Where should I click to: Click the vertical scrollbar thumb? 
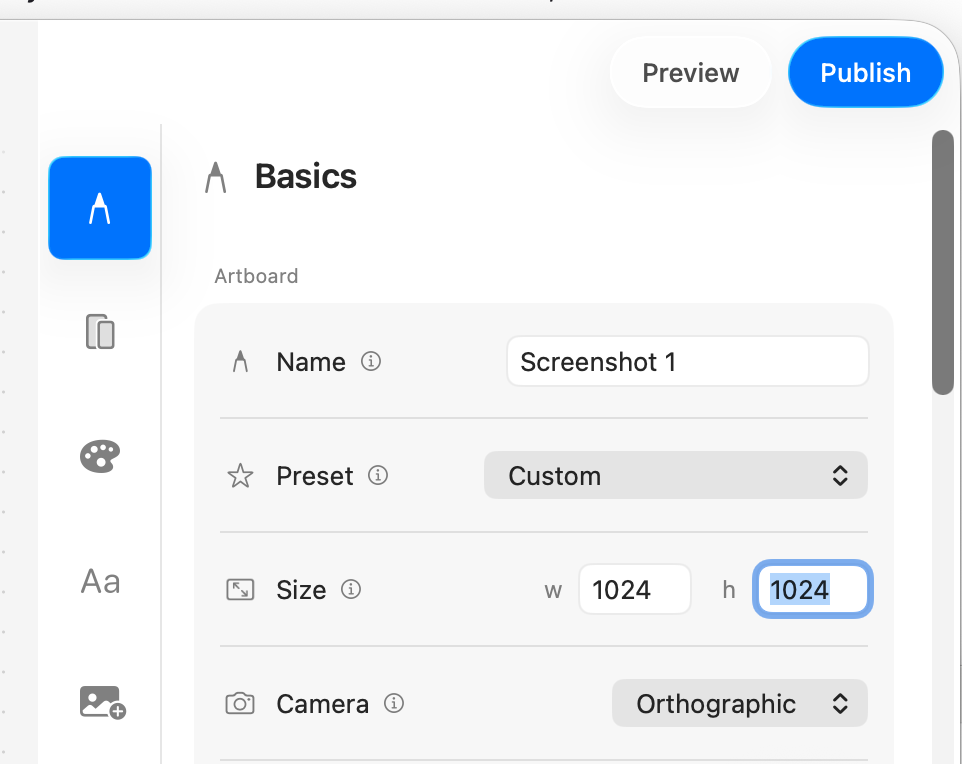[x=942, y=263]
